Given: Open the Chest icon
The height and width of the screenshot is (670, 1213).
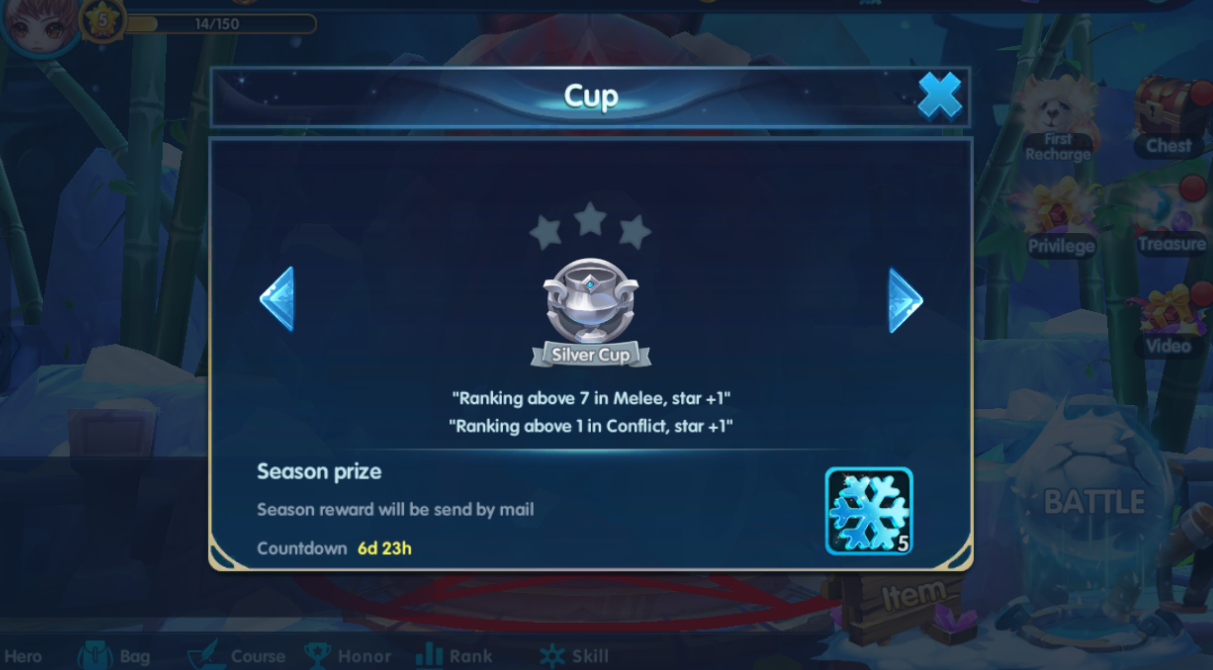Looking at the screenshot, I should 1170,117.
